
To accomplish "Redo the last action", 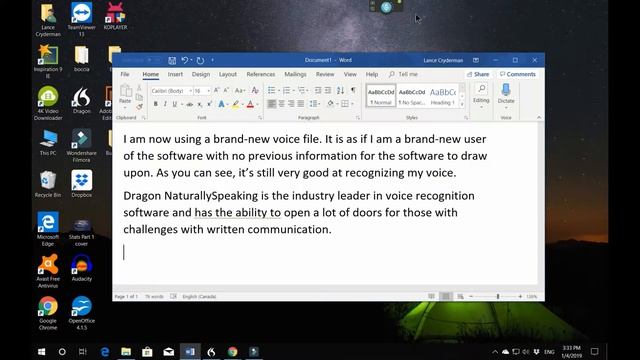I will tap(200, 60).
